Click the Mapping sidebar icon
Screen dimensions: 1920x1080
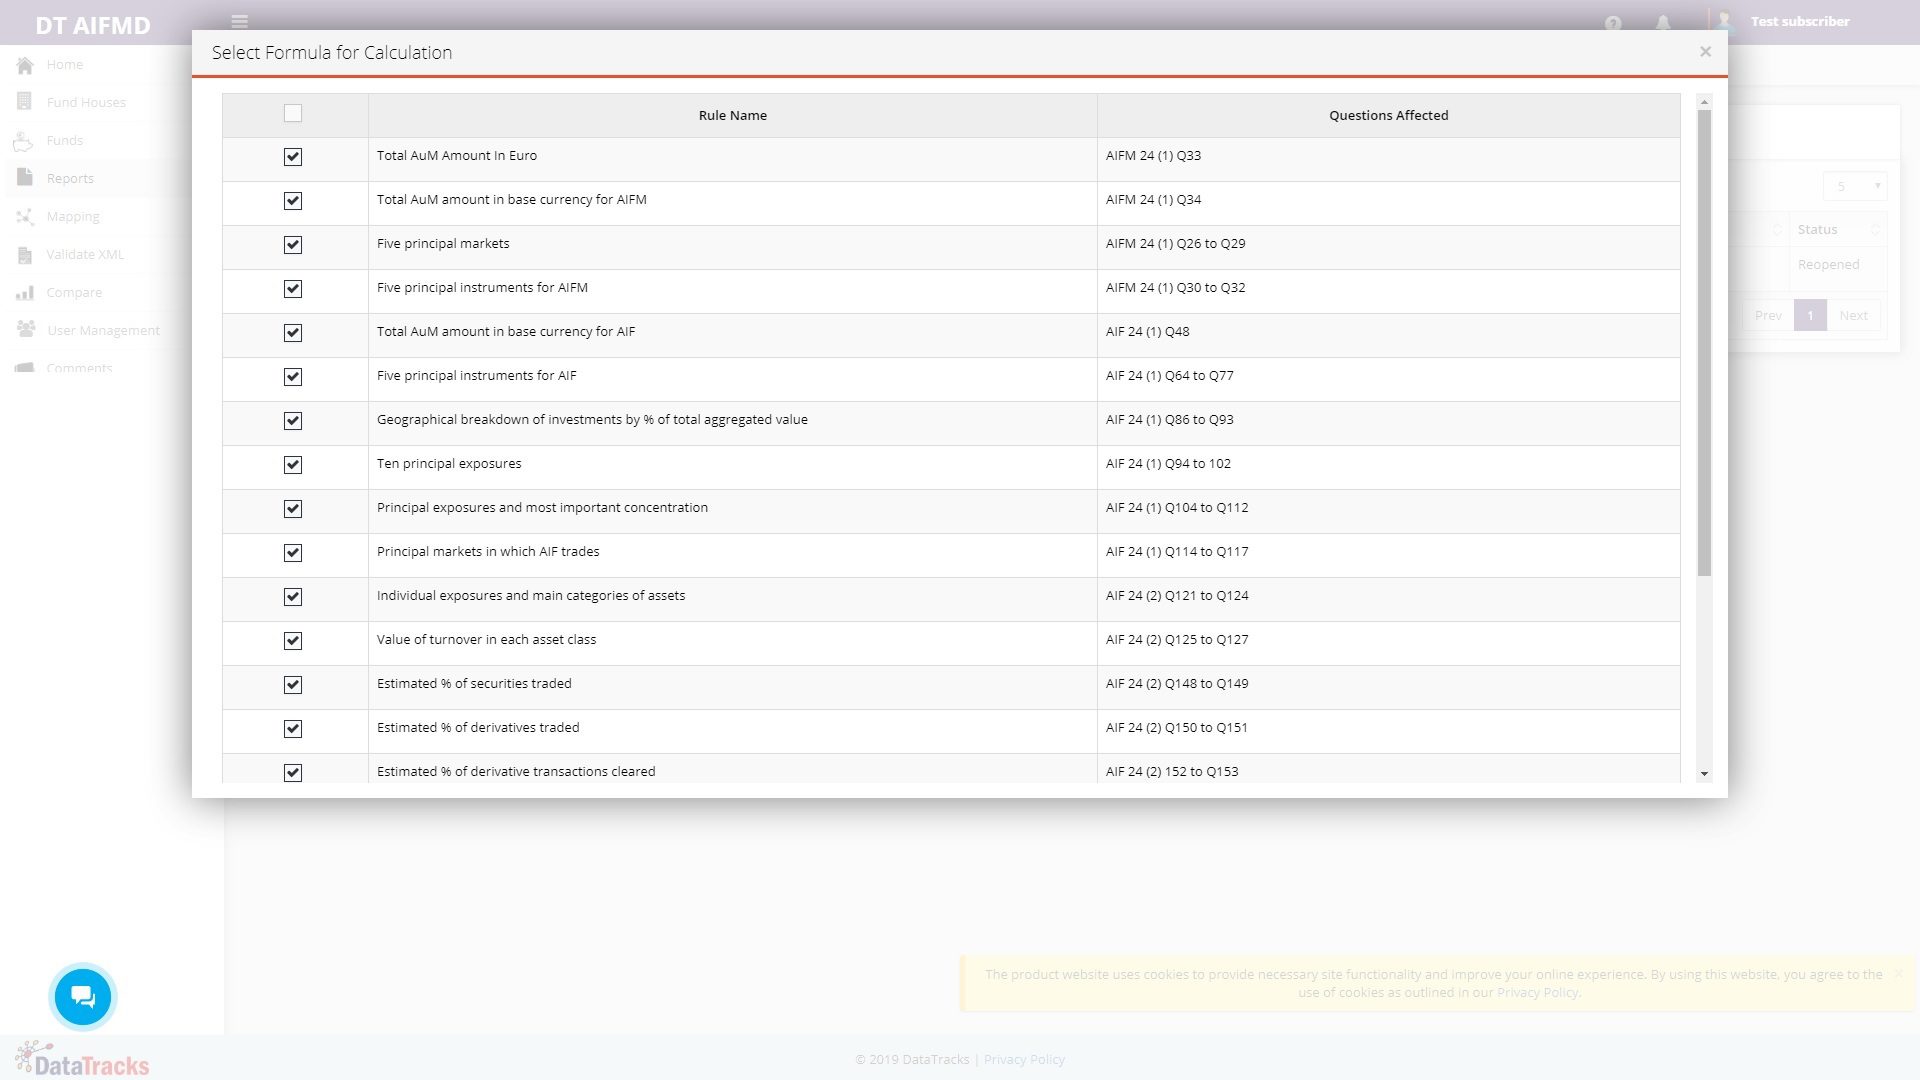25,216
